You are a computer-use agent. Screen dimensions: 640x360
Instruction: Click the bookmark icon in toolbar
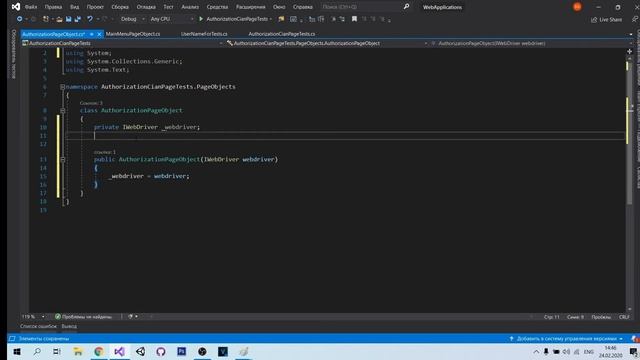click(x=354, y=19)
